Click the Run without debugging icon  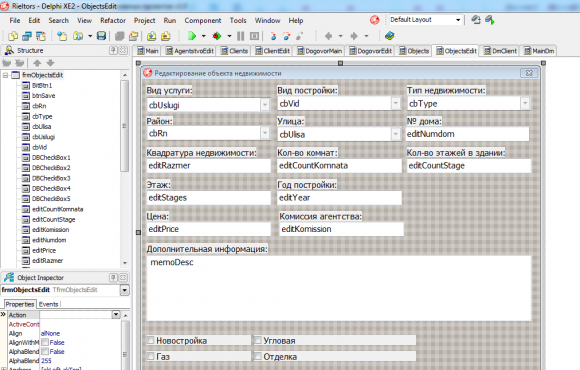point(217,36)
